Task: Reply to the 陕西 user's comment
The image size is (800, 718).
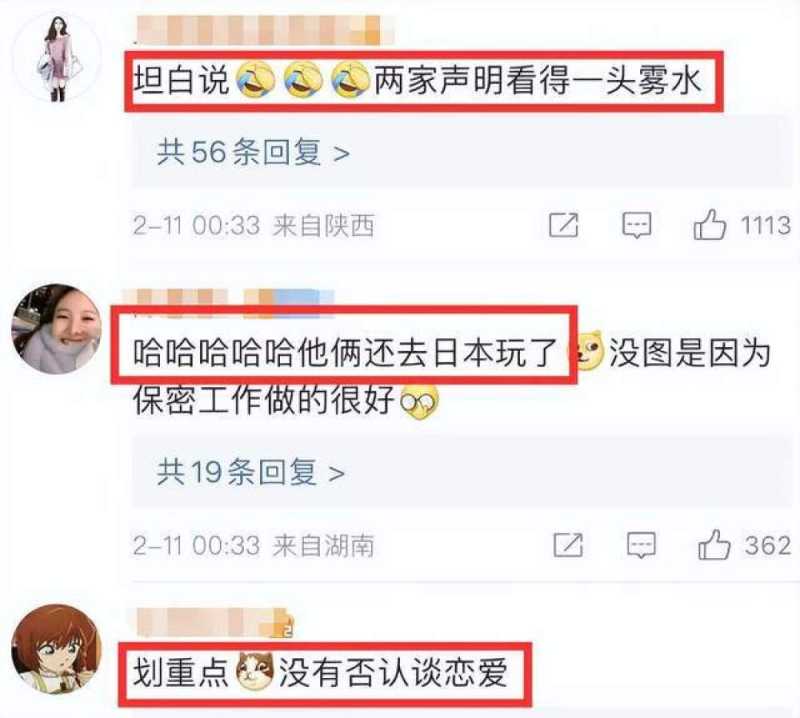Action: [x=637, y=225]
